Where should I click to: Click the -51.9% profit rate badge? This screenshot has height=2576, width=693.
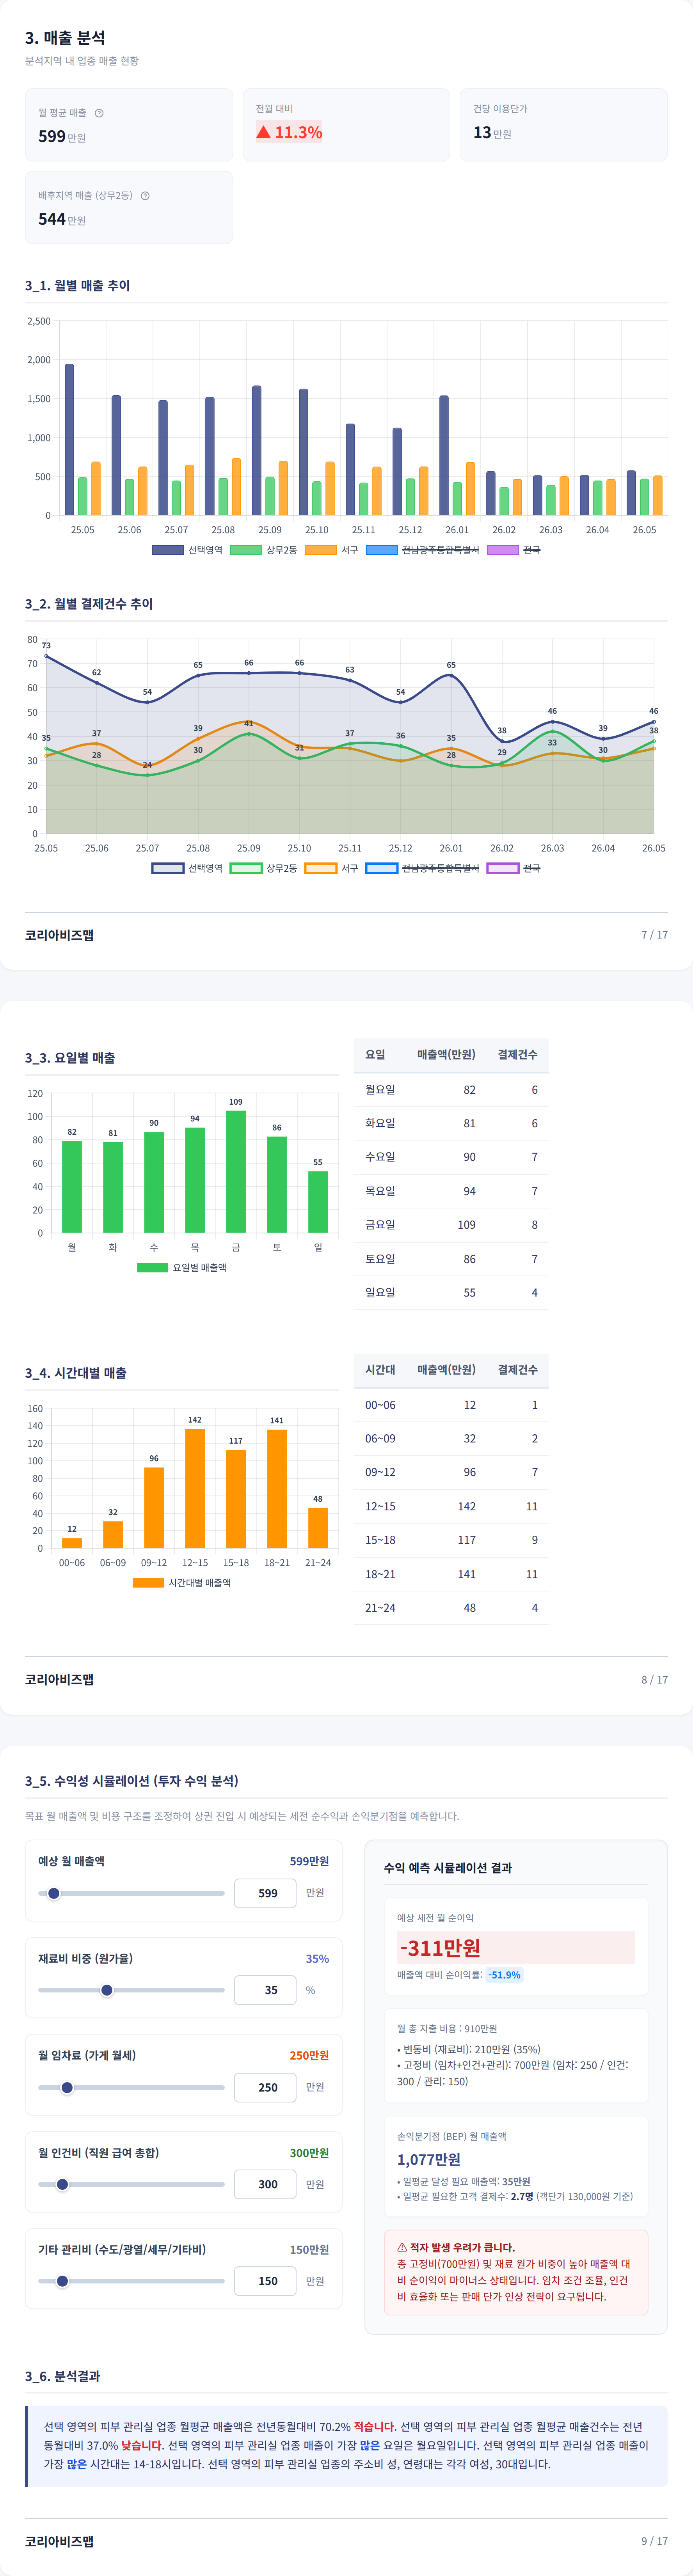tap(504, 1975)
